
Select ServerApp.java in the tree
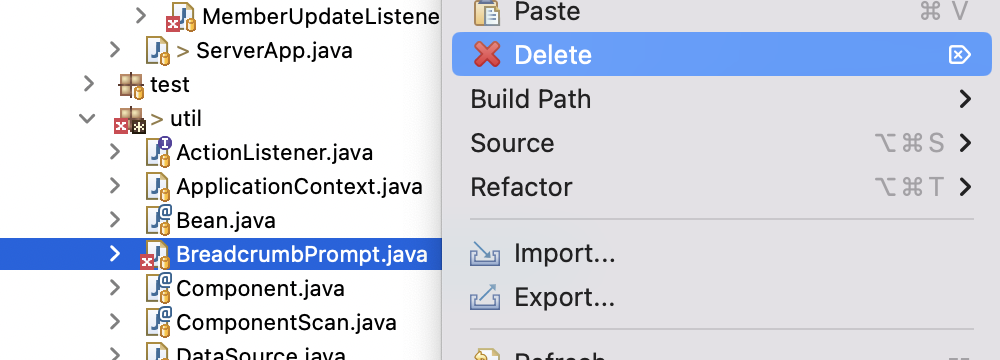coord(274,50)
